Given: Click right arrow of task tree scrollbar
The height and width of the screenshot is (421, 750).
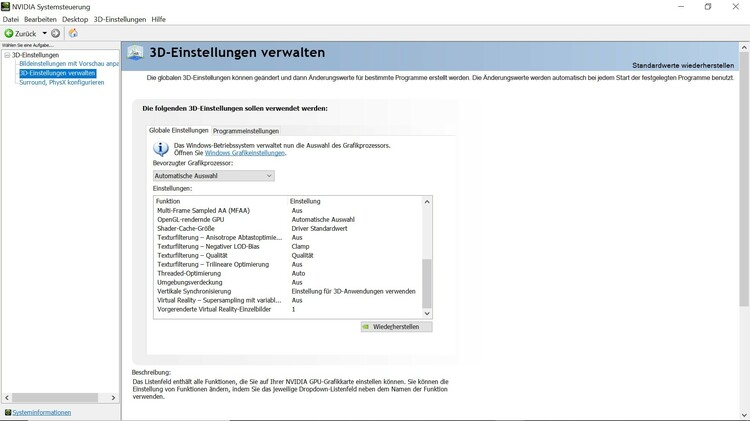Looking at the screenshot, I should point(113,398).
